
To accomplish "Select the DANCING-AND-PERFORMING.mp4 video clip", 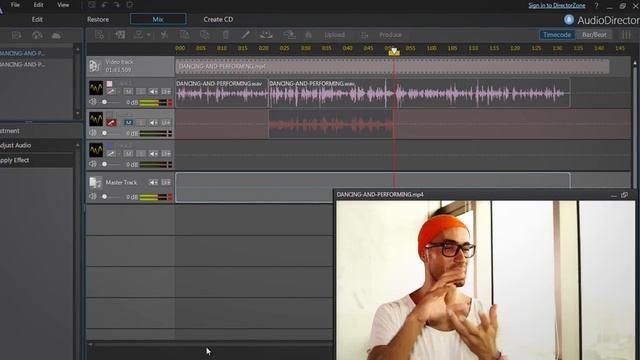I will click(392, 66).
